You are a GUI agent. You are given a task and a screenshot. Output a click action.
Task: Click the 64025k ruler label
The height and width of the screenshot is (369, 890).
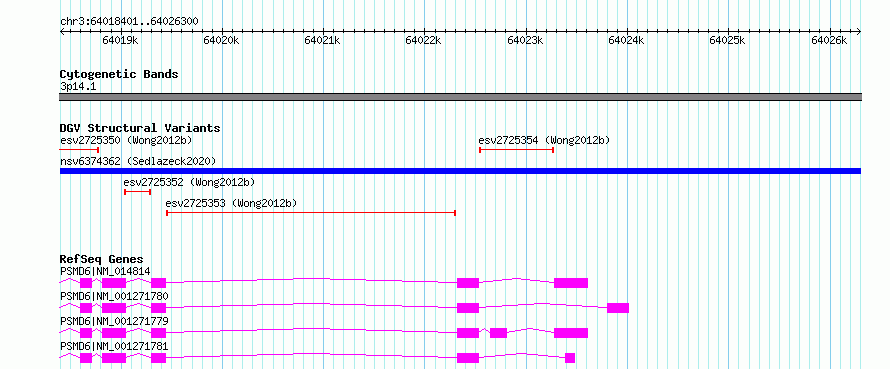[x=728, y=41]
